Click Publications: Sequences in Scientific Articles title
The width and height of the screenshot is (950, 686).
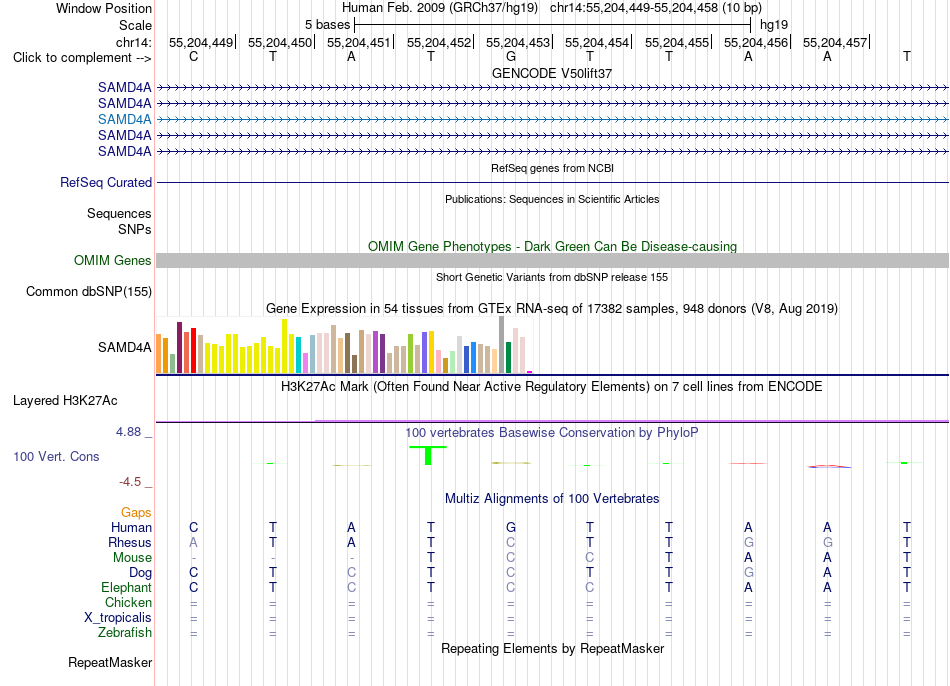pyautogui.click(x=552, y=199)
